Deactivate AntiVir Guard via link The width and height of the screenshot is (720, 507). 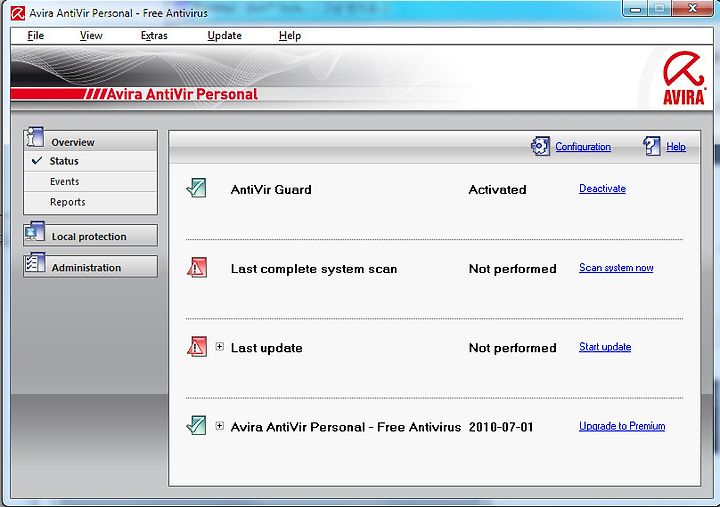602,189
